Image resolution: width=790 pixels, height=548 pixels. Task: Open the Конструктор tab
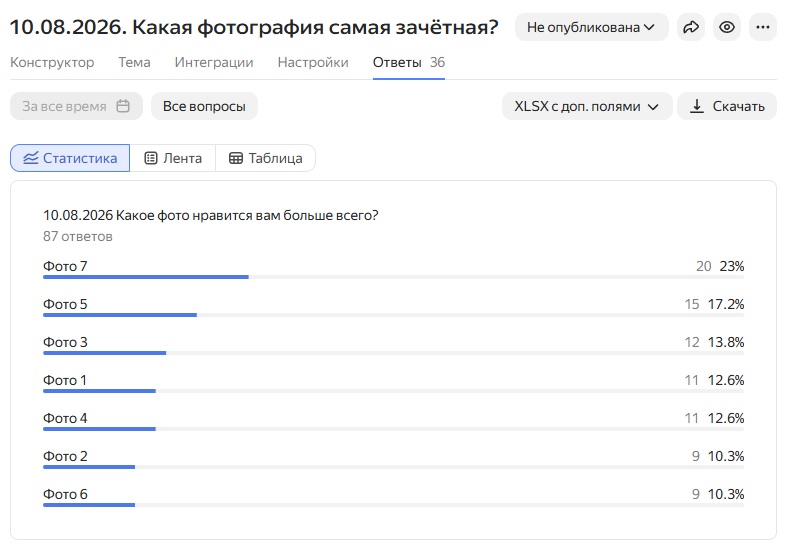point(52,62)
